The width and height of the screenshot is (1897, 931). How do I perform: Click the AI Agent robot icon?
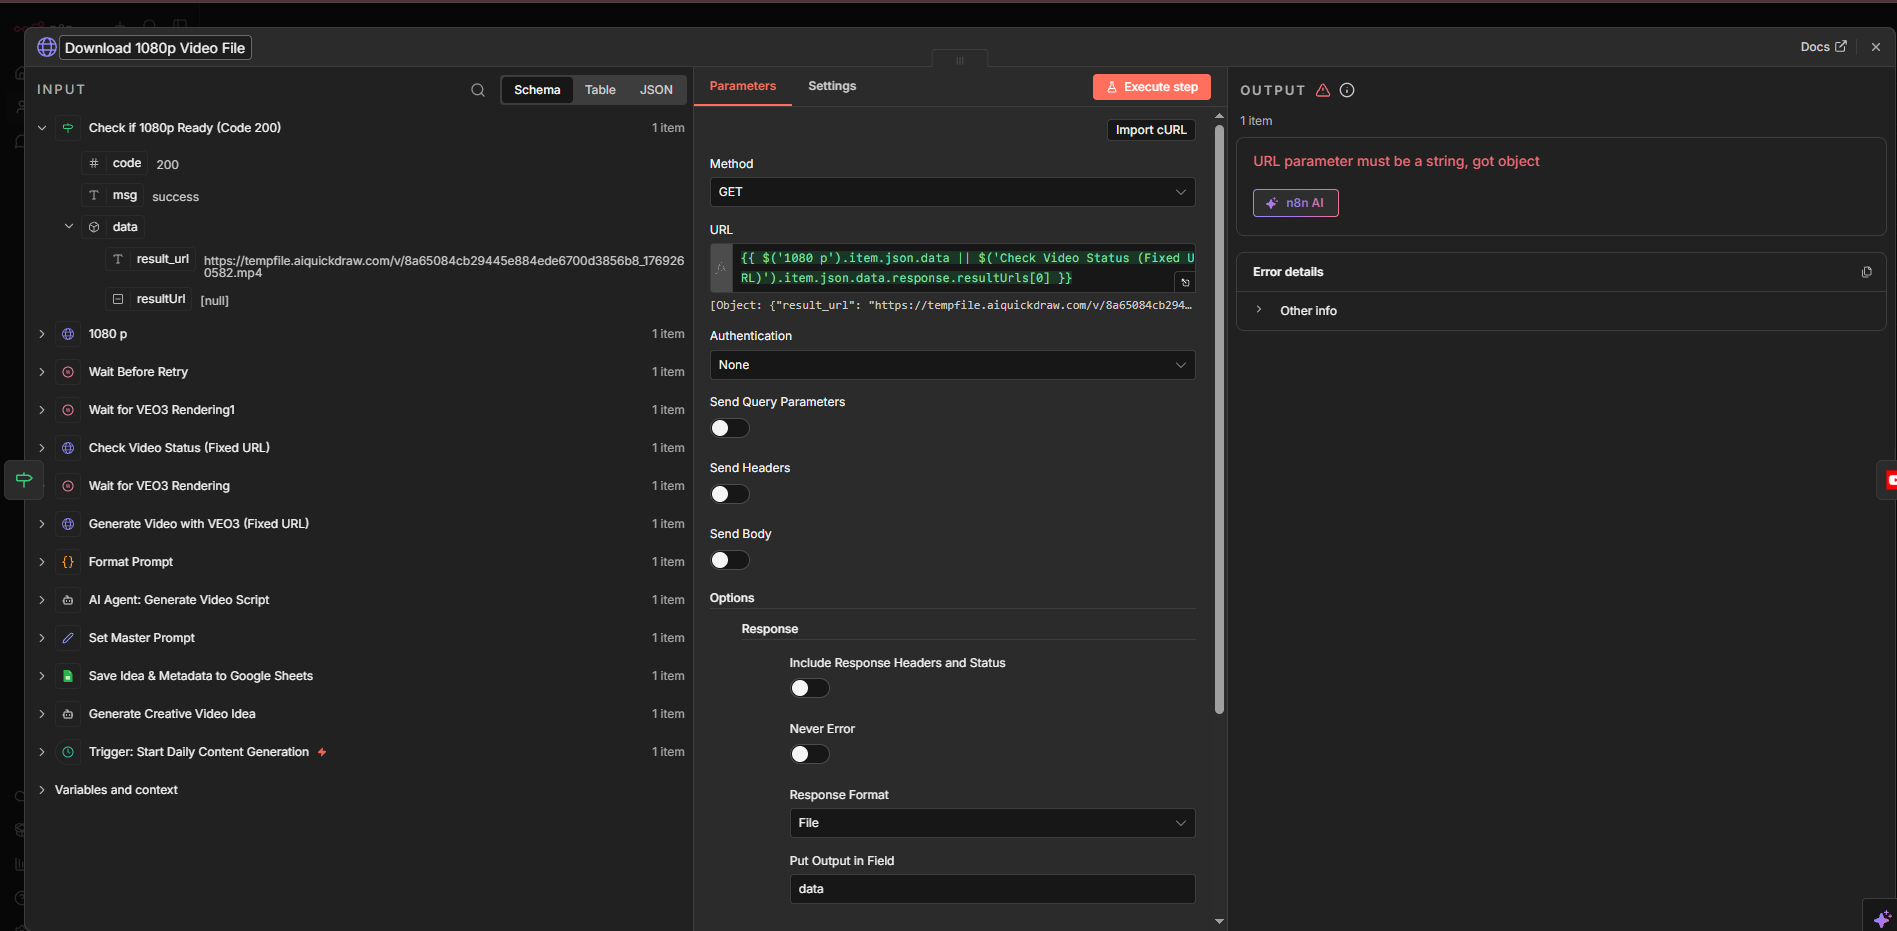click(x=68, y=600)
